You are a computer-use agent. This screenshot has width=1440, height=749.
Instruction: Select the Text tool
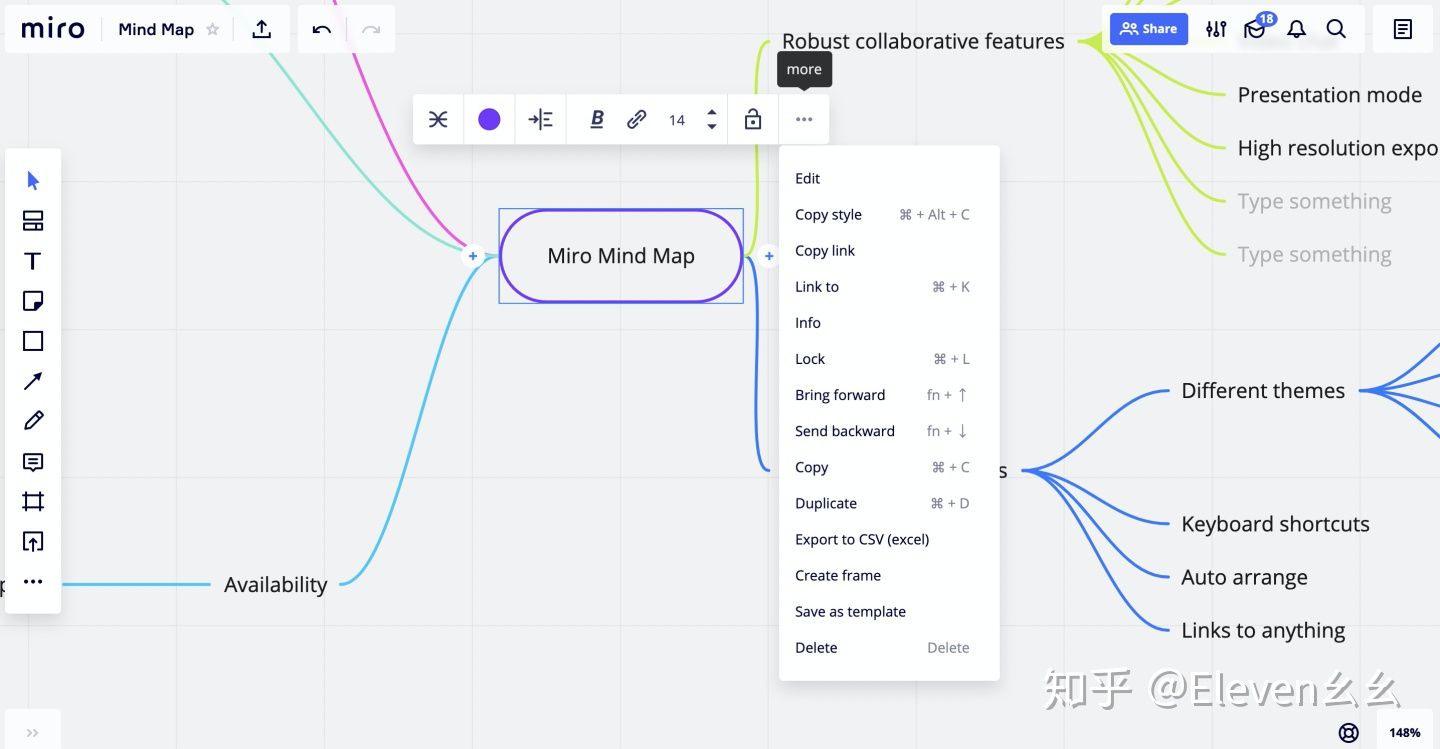tap(33, 261)
